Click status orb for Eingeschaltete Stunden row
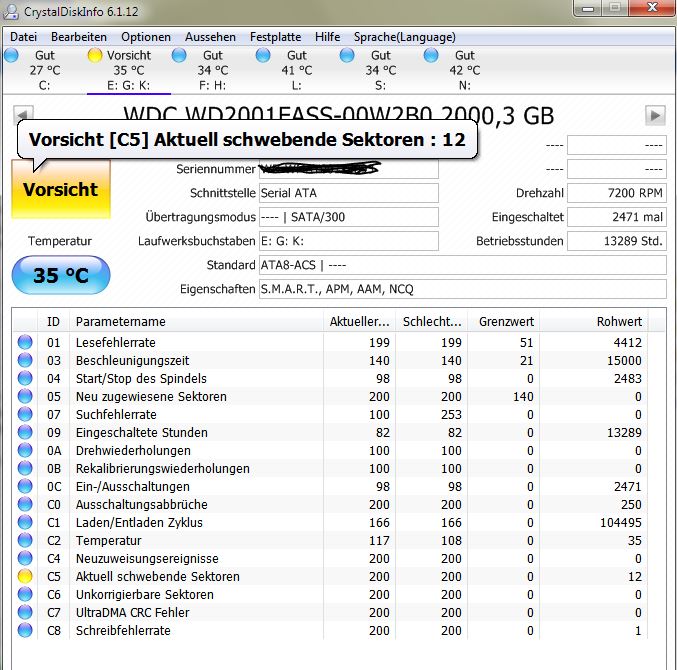Viewport: 677px width, 670px height. [x=25, y=432]
